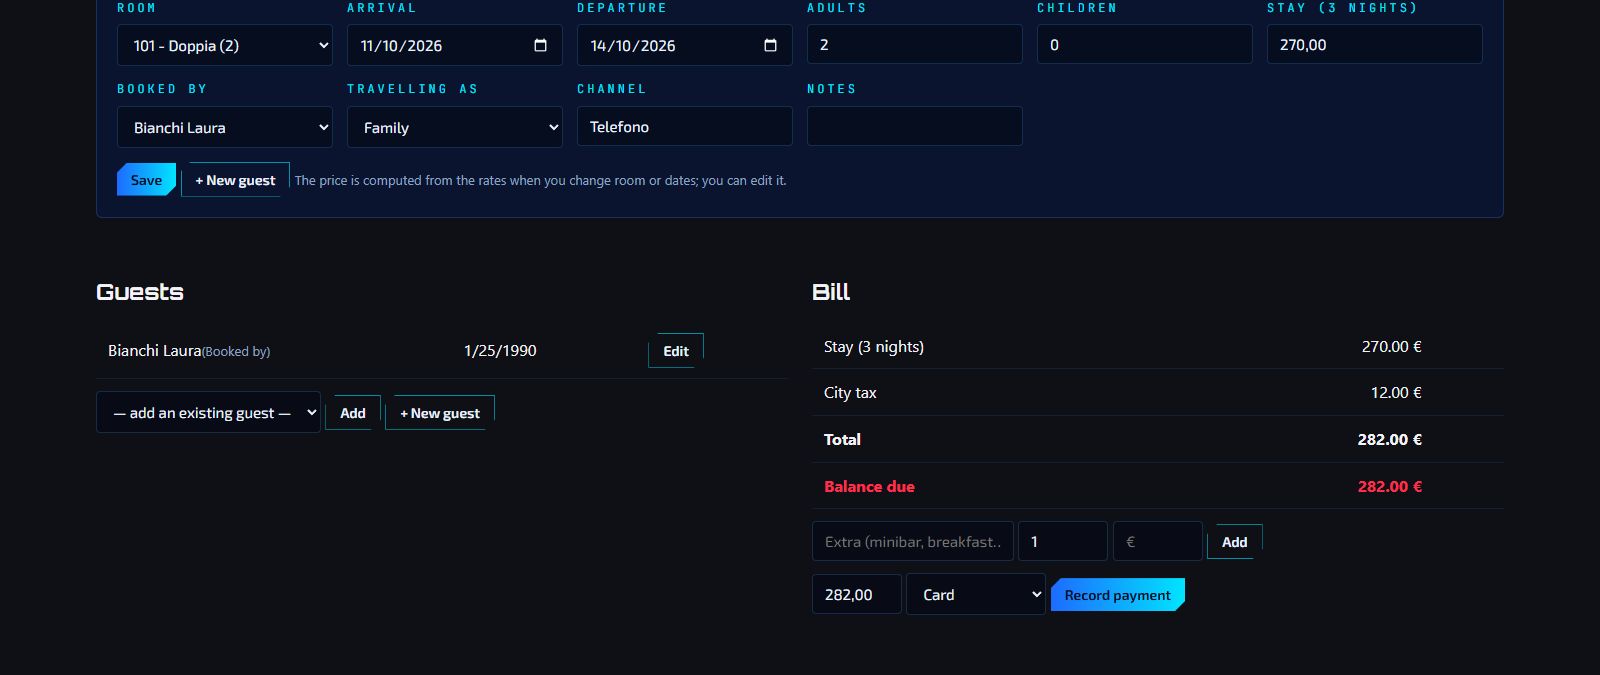The image size is (1600, 675).
Task: Expand the Travelling As dropdown set to Family
Action: (455, 127)
